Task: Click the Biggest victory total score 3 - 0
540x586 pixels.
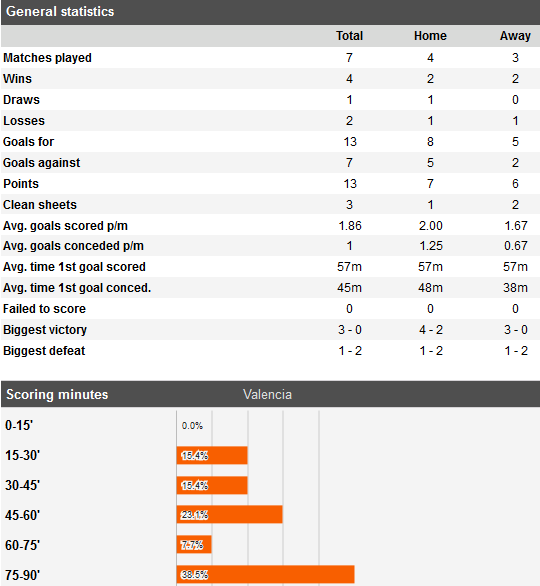Action: [350, 330]
